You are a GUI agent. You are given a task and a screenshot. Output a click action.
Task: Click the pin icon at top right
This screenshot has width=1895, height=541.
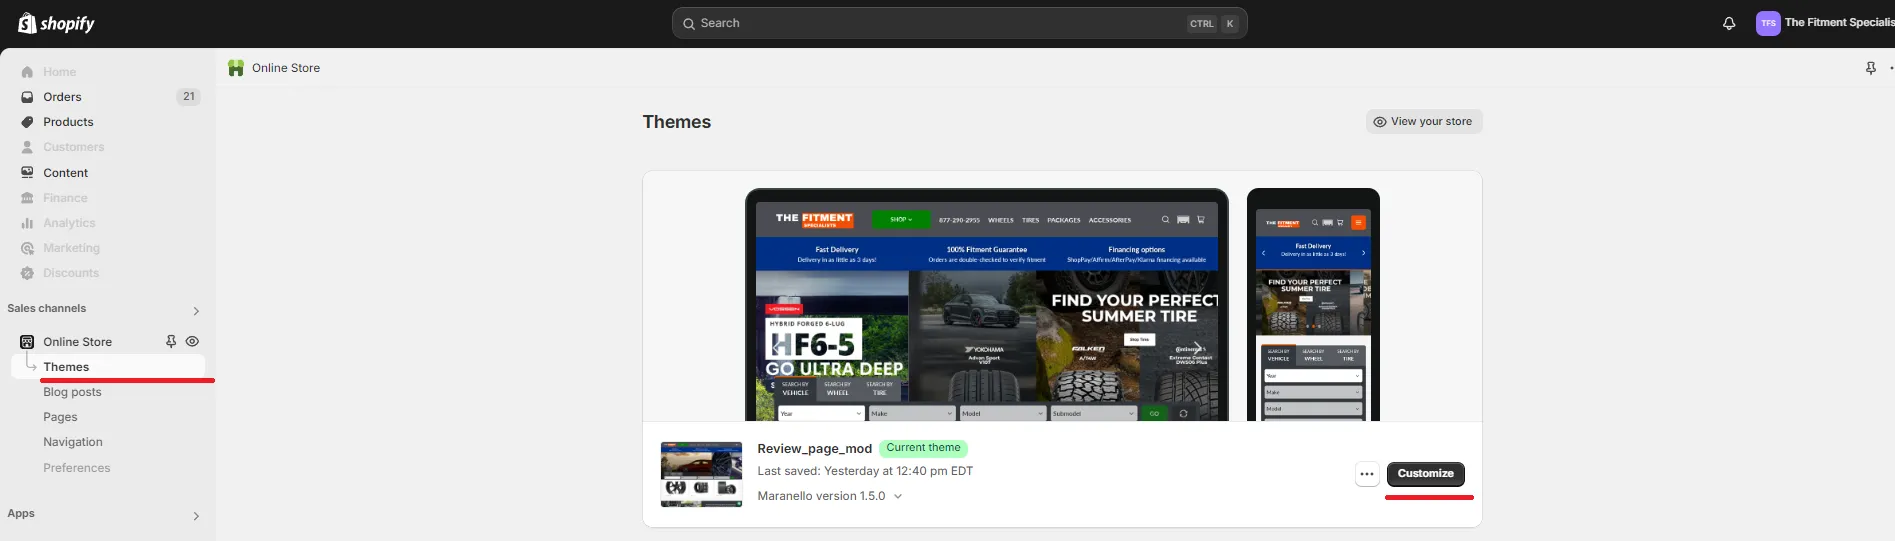pos(1870,68)
